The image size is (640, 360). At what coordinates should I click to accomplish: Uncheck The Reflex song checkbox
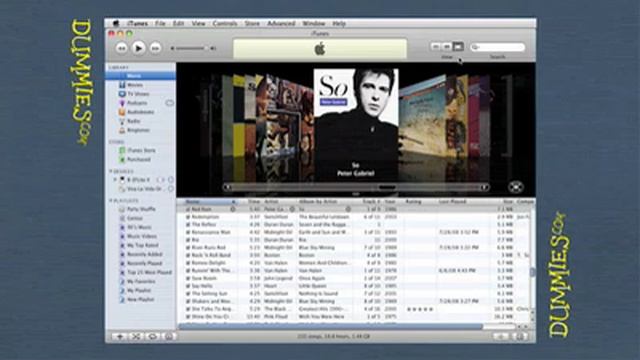[x=188, y=224]
